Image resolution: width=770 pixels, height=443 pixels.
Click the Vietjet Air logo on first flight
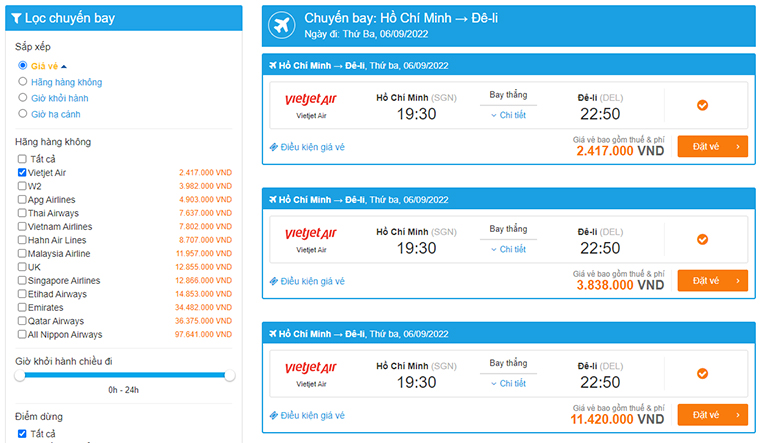pyautogui.click(x=311, y=100)
